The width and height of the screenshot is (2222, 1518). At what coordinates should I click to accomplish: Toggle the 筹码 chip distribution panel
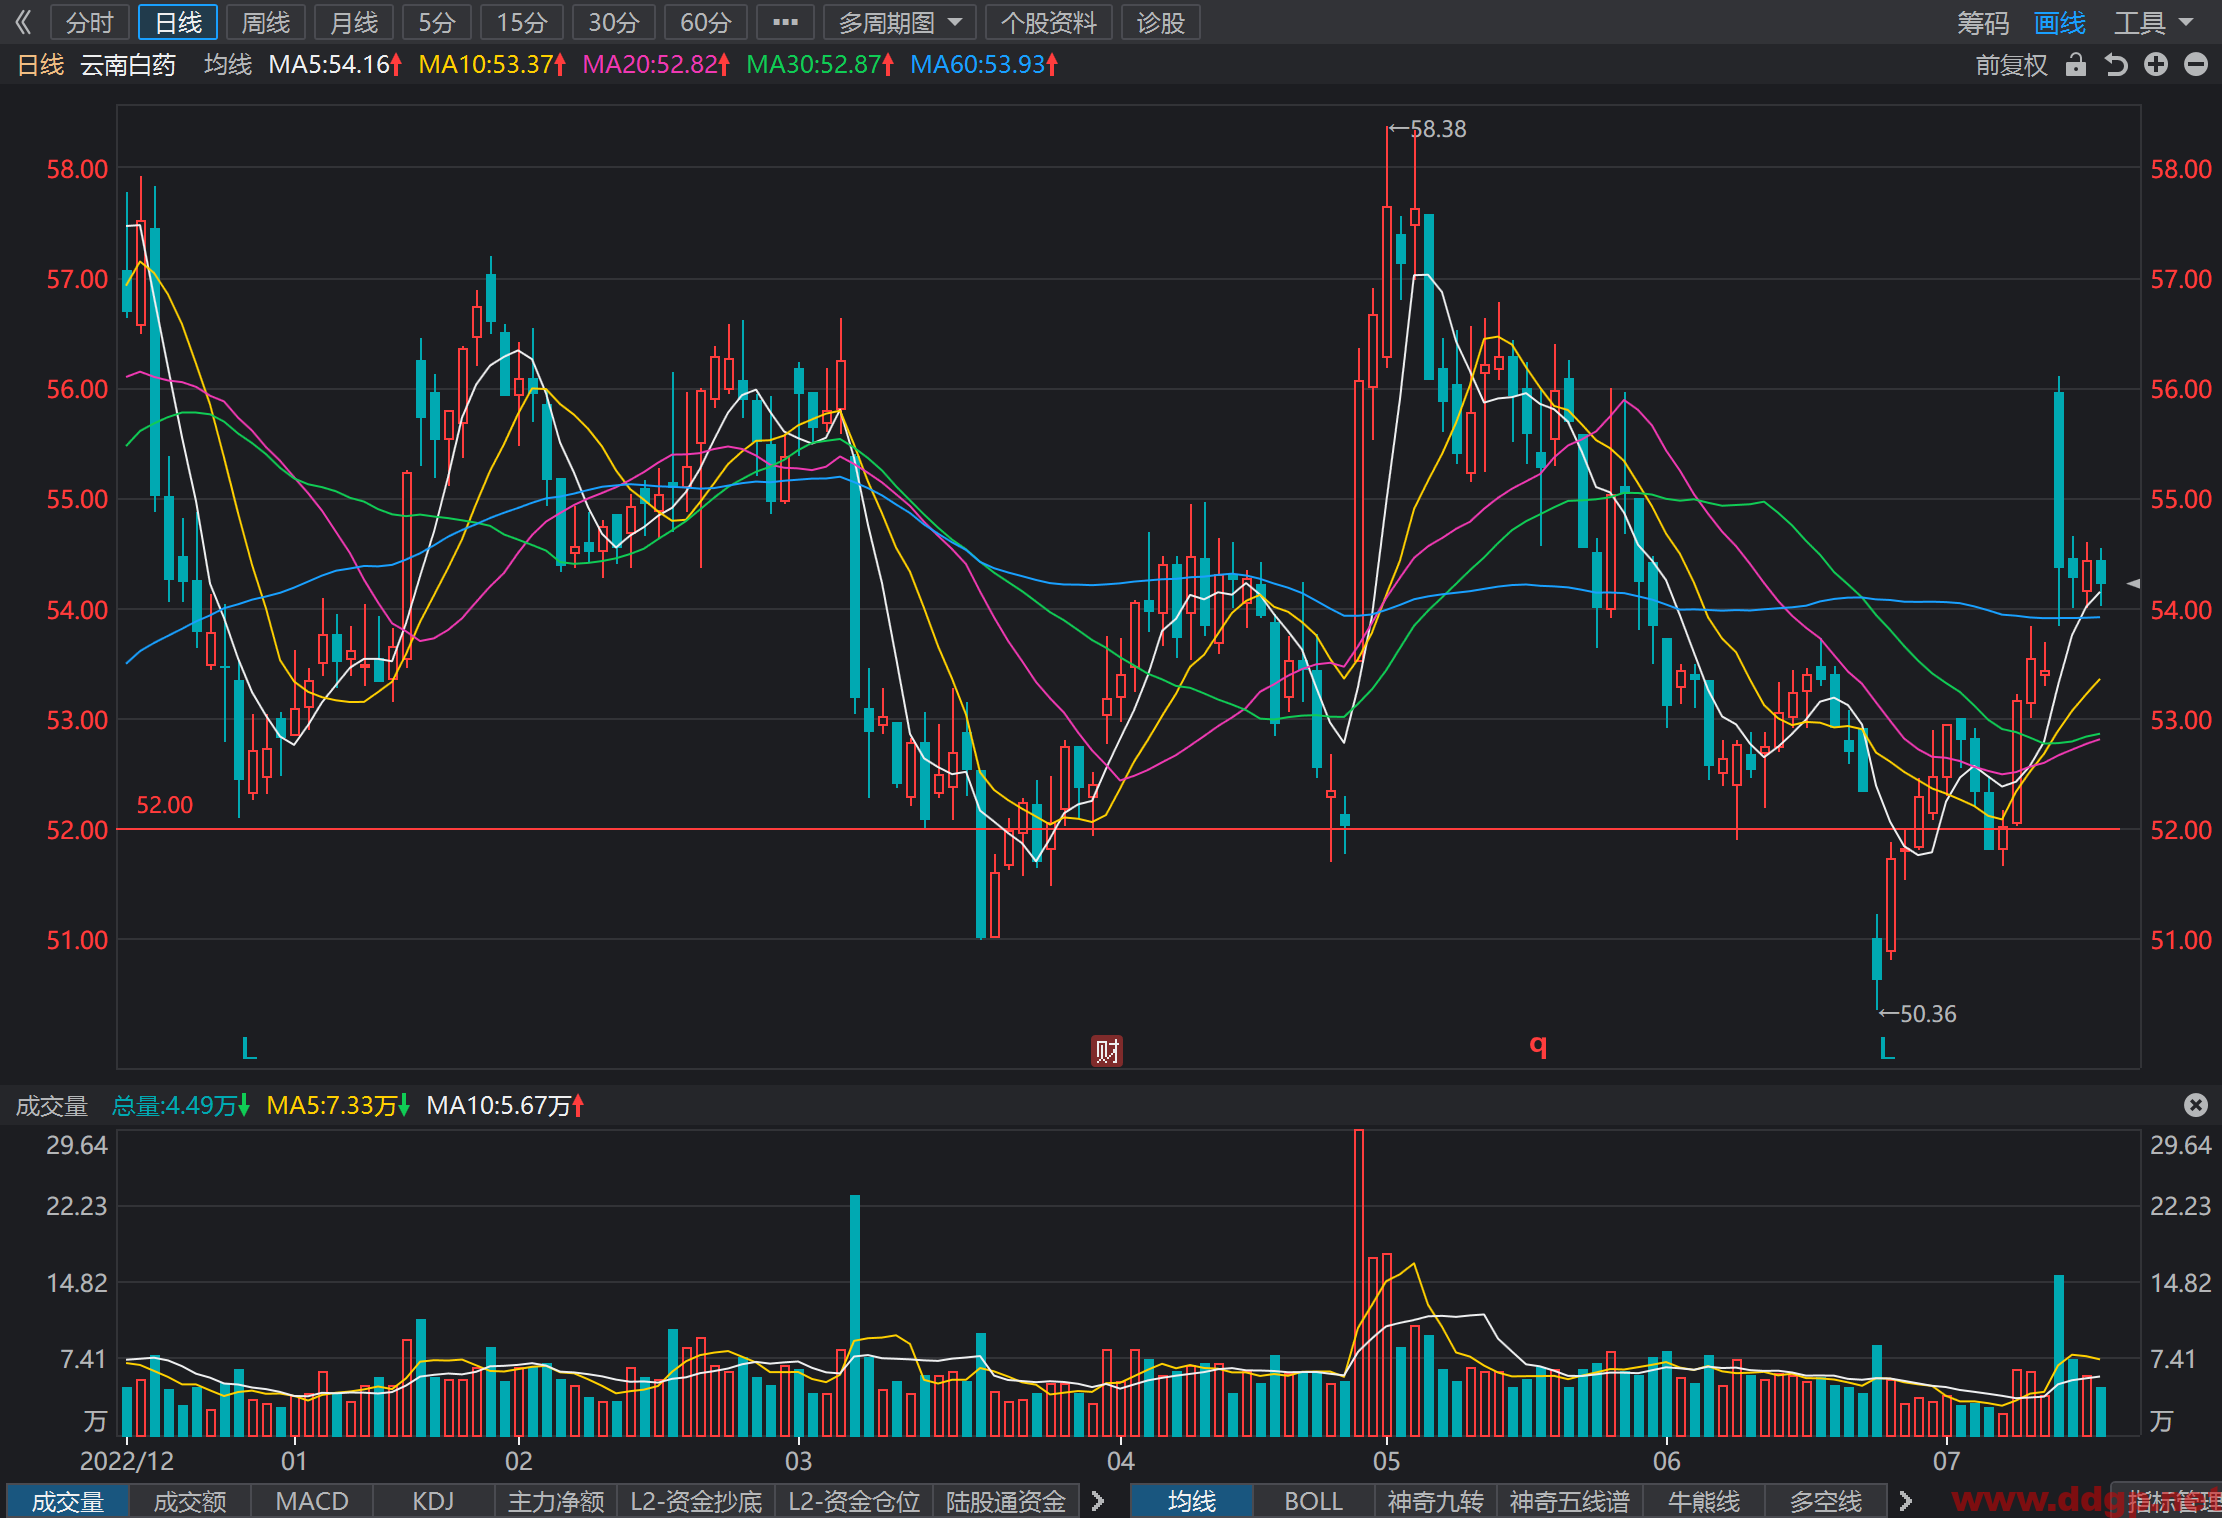pyautogui.click(x=1982, y=23)
